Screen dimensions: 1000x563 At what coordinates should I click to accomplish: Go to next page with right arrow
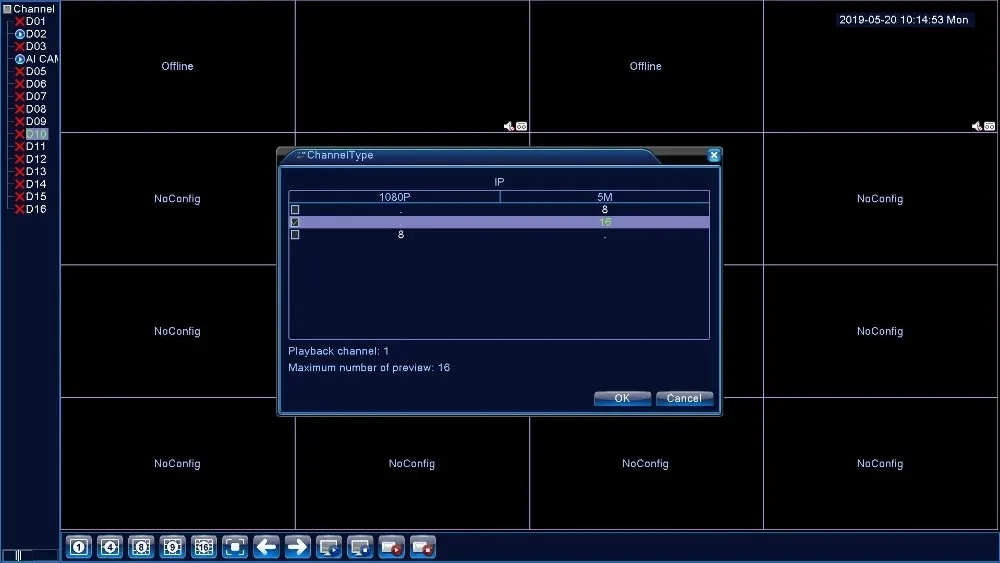click(x=297, y=547)
